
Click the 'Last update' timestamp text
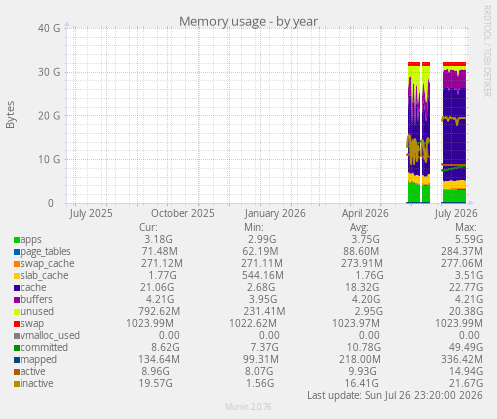(395, 396)
